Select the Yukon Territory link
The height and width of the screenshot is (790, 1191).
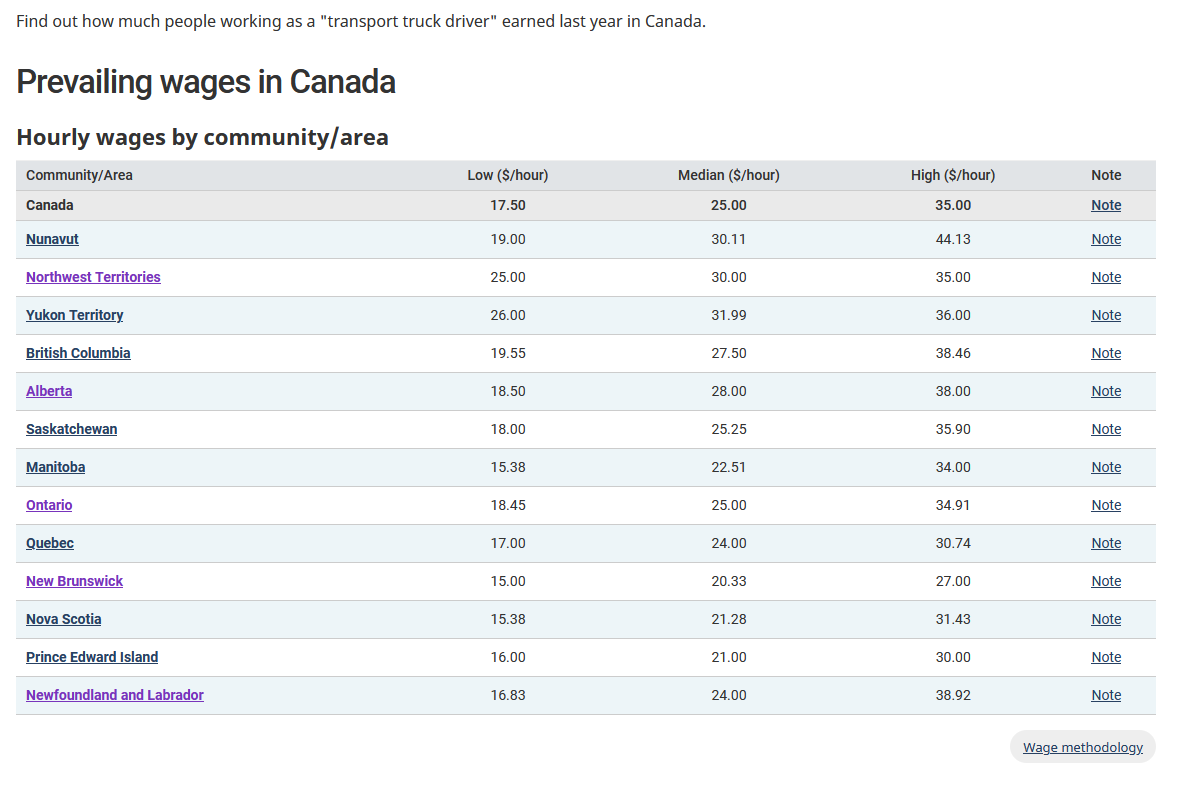(74, 315)
